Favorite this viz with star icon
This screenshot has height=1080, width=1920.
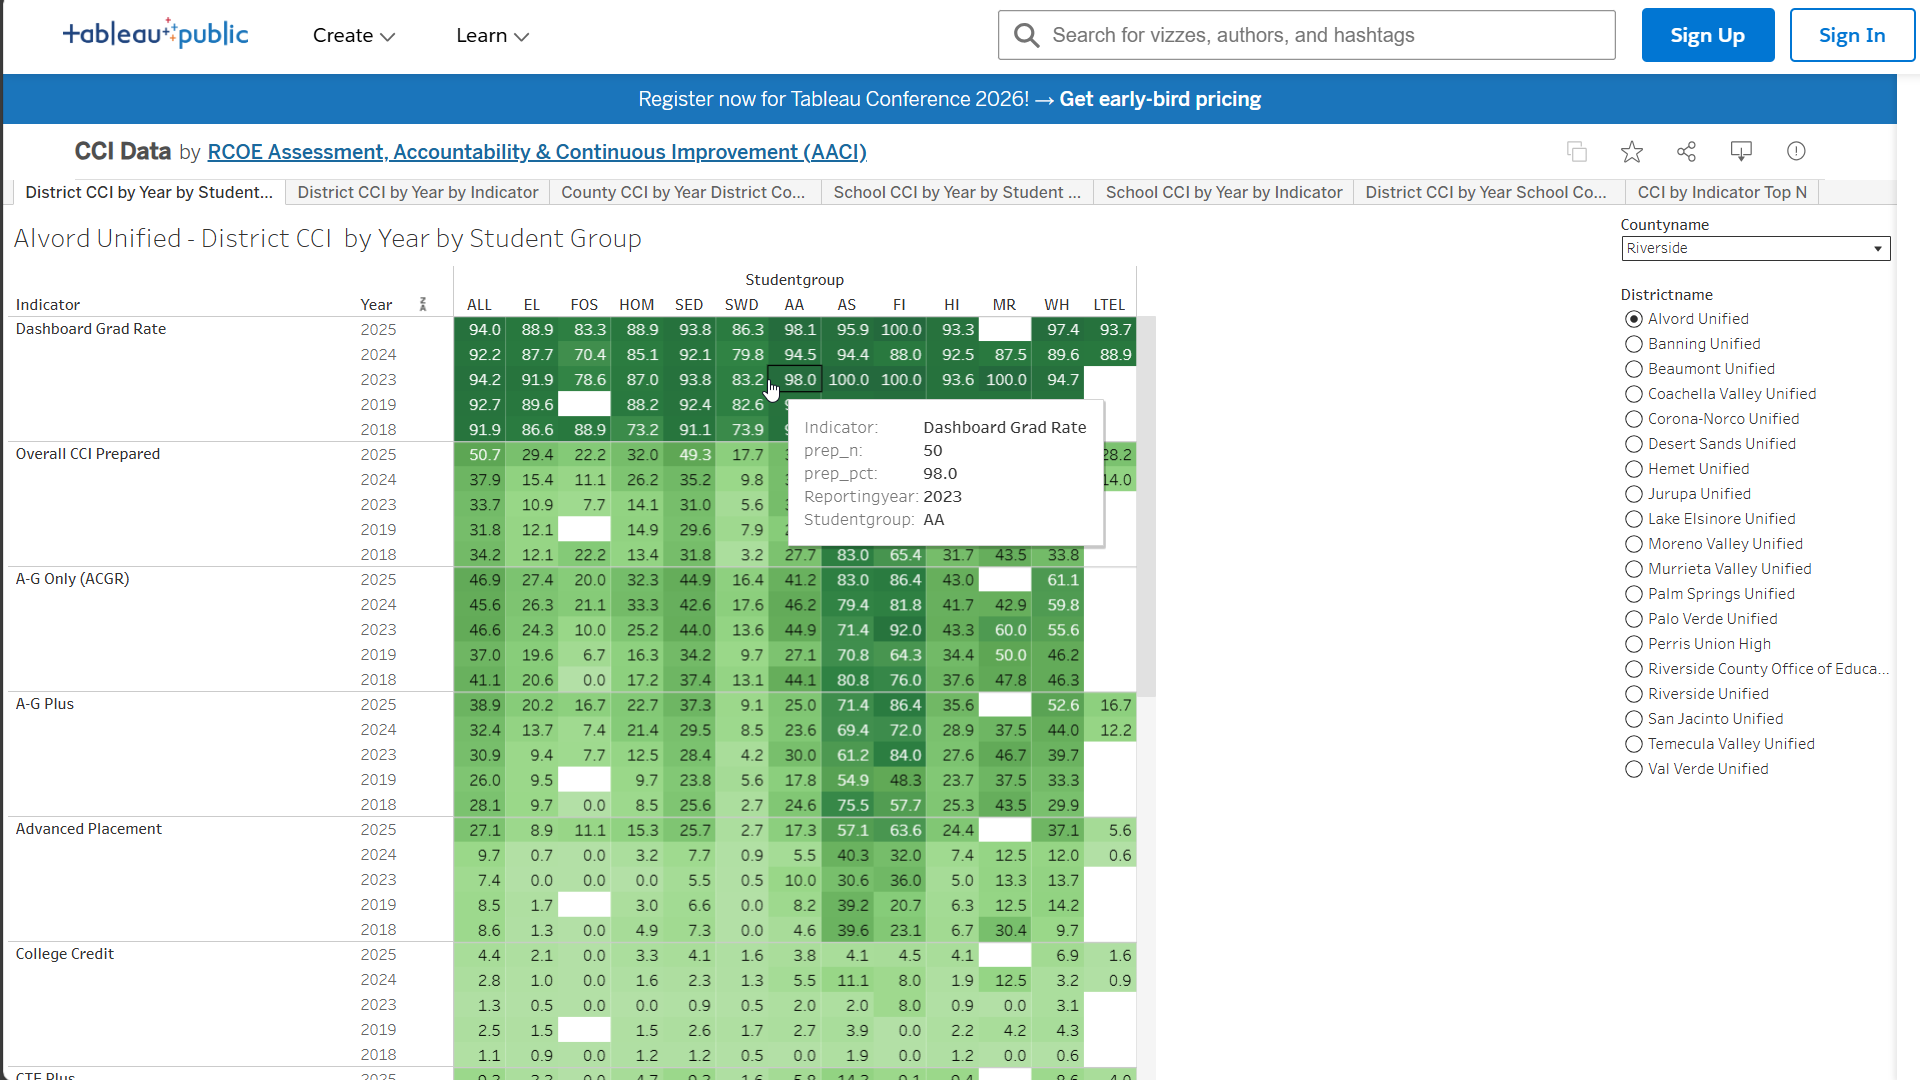pos(1632,151)
